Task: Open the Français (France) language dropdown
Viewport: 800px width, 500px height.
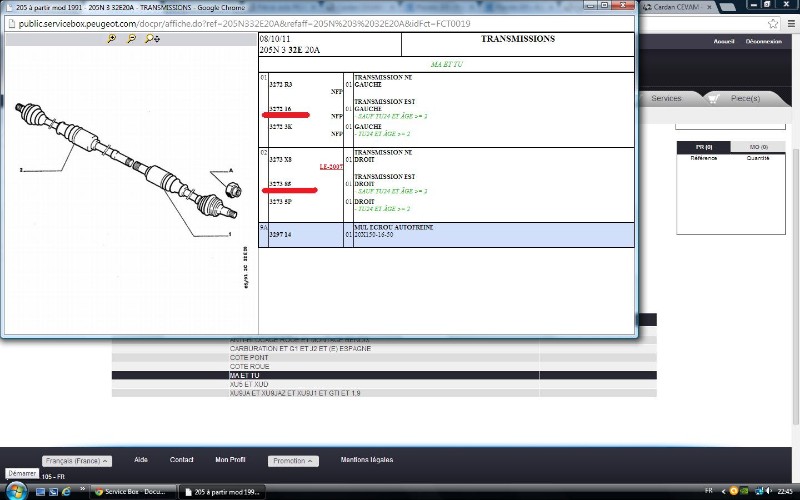Action: pos(77,461)
